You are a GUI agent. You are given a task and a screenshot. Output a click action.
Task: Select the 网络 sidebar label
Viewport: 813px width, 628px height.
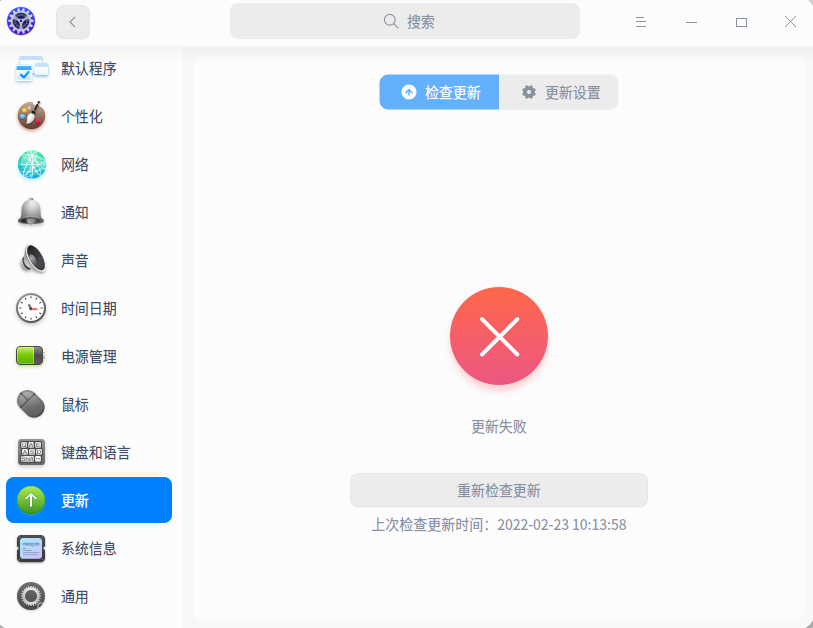click(75, 164)
